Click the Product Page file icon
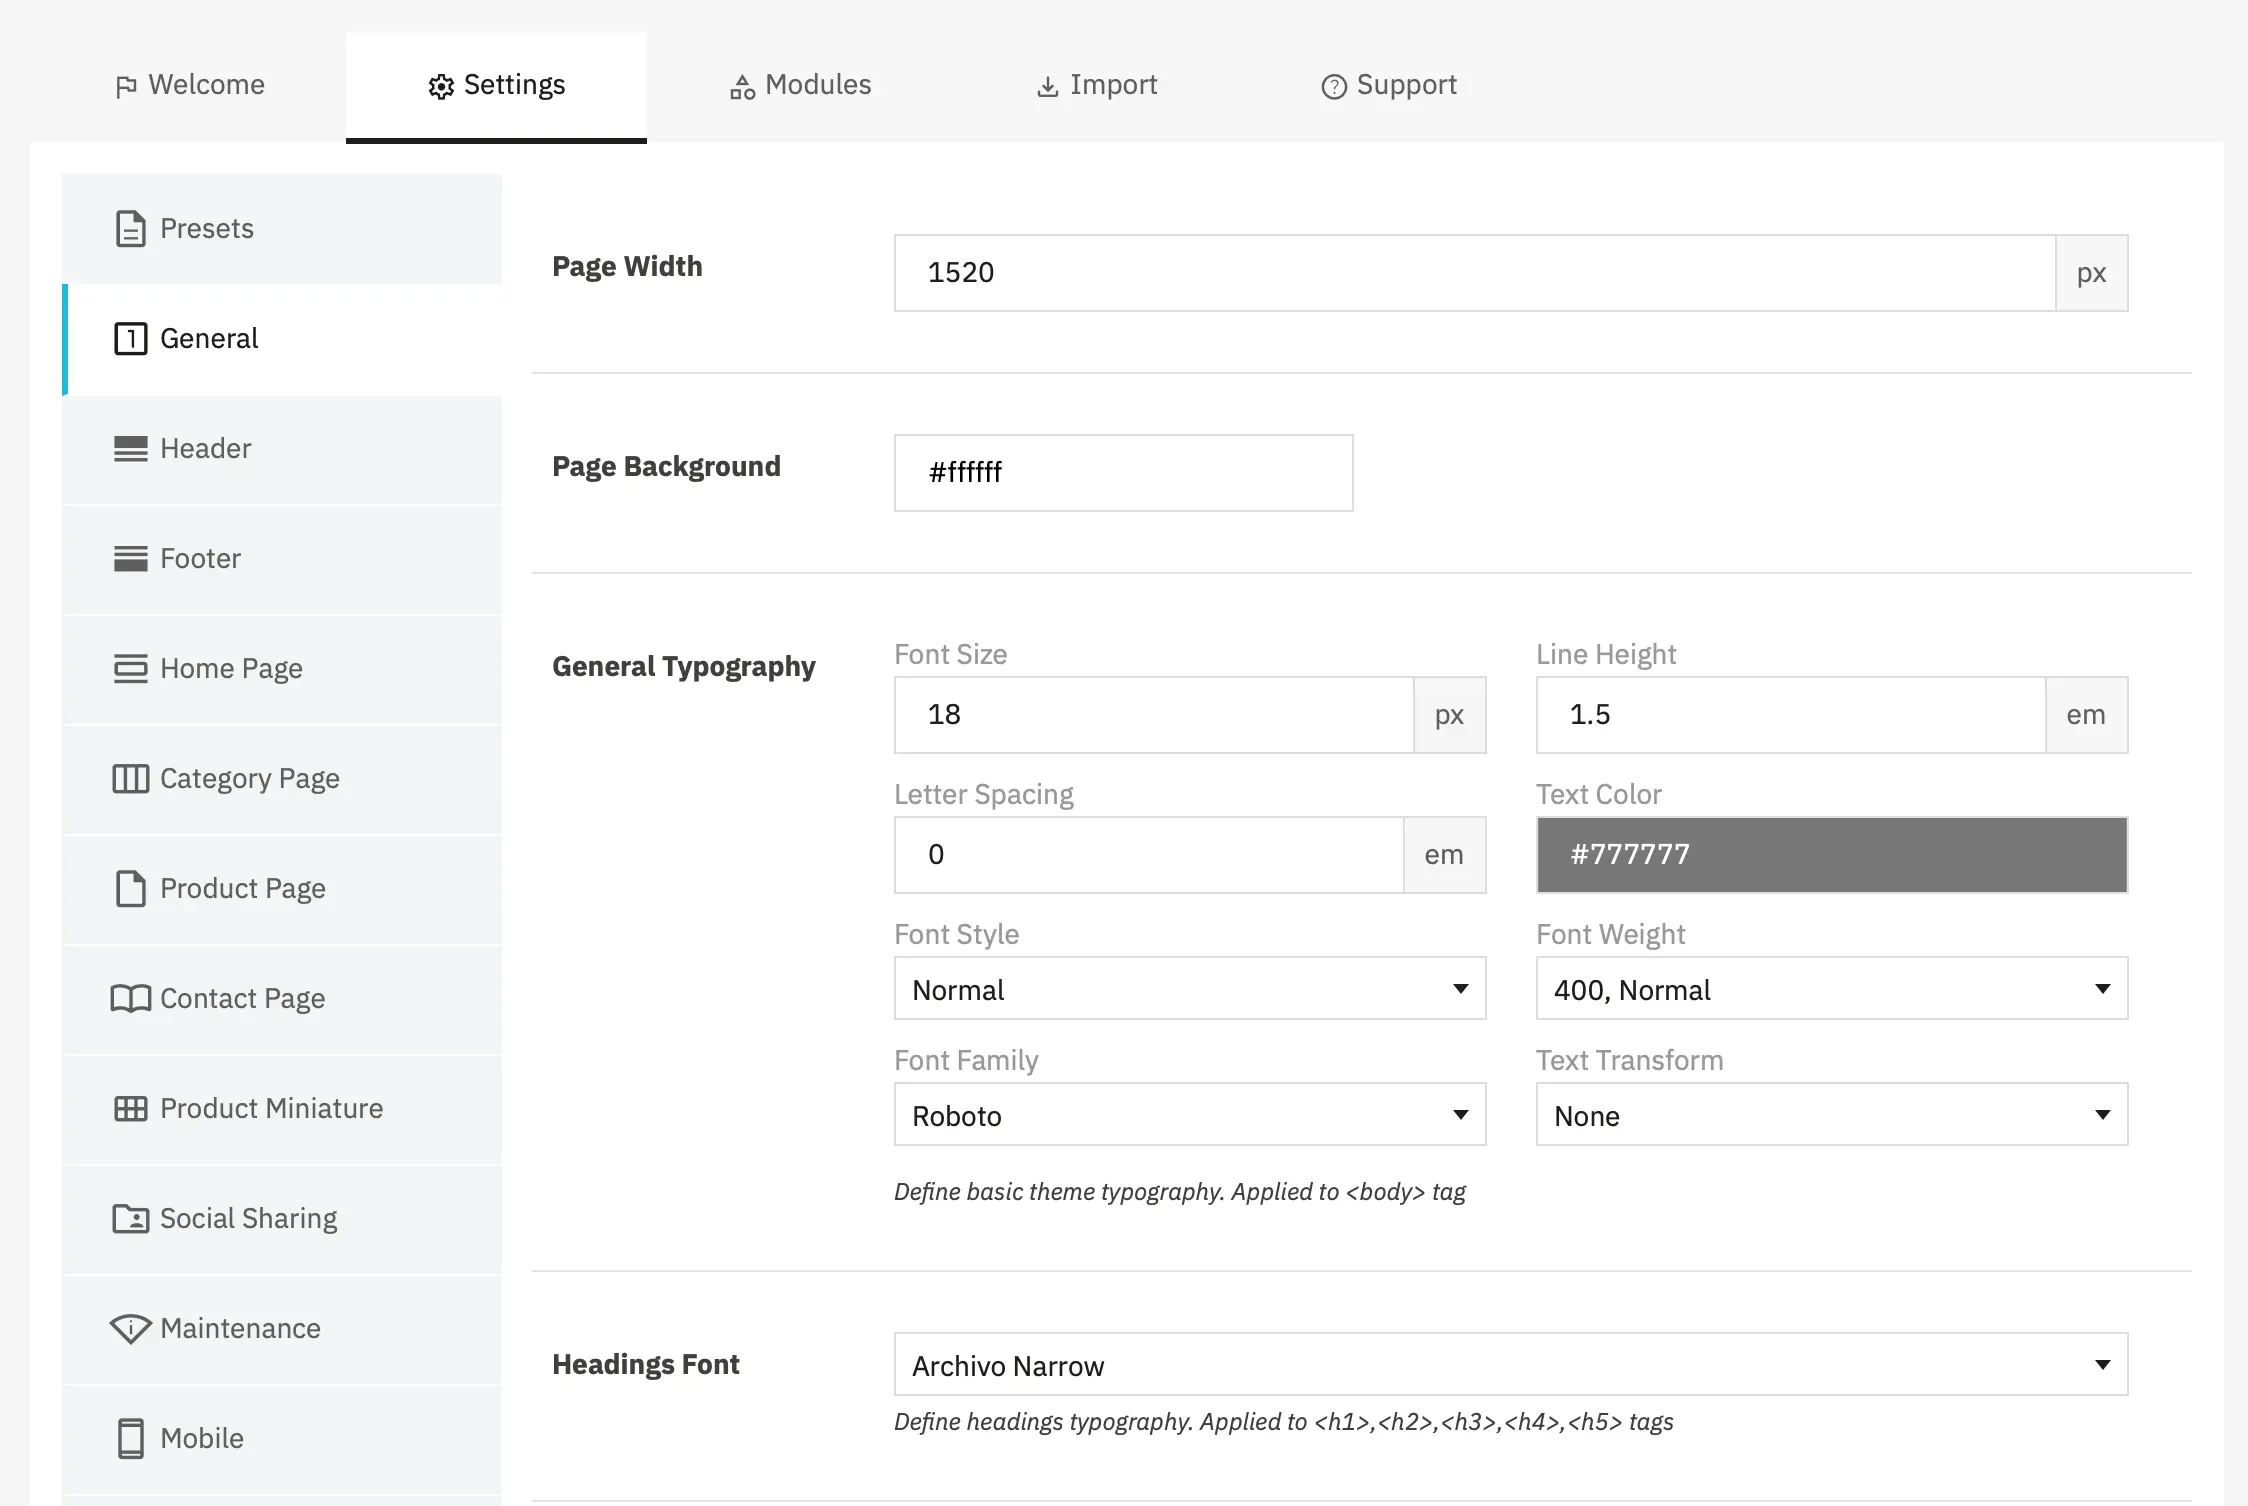This screenshot has height=1506, width=2248. point(131,889)
